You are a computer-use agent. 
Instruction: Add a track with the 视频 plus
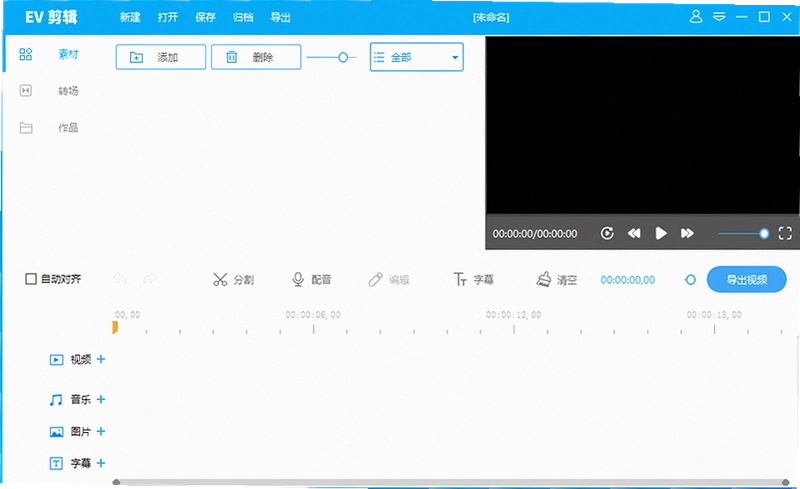[101, 359]
